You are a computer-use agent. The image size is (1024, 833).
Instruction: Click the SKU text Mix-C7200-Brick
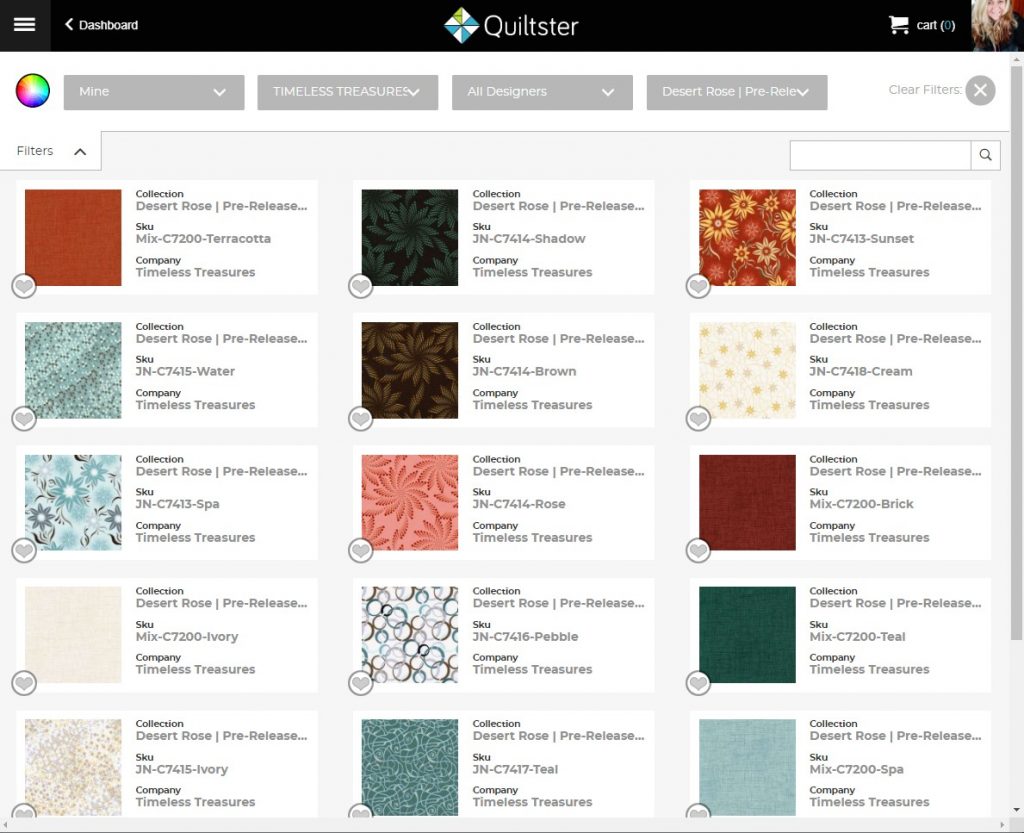[861, 504]
